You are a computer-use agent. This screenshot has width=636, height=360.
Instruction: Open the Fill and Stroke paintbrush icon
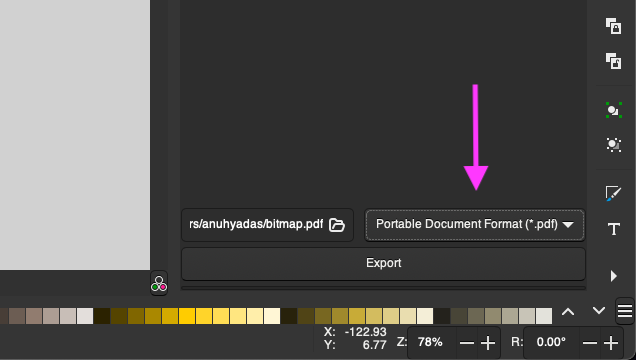(613, 193)
